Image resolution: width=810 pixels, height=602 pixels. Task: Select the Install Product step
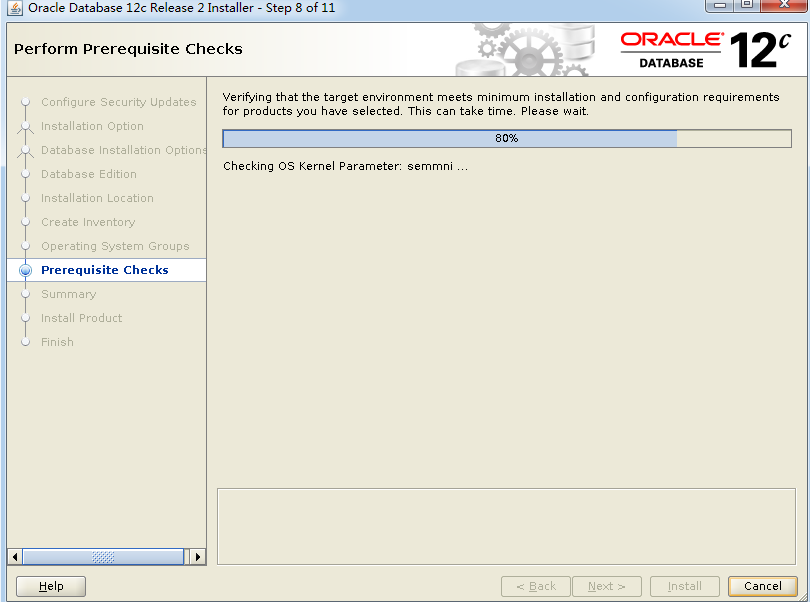coord(82,318)
